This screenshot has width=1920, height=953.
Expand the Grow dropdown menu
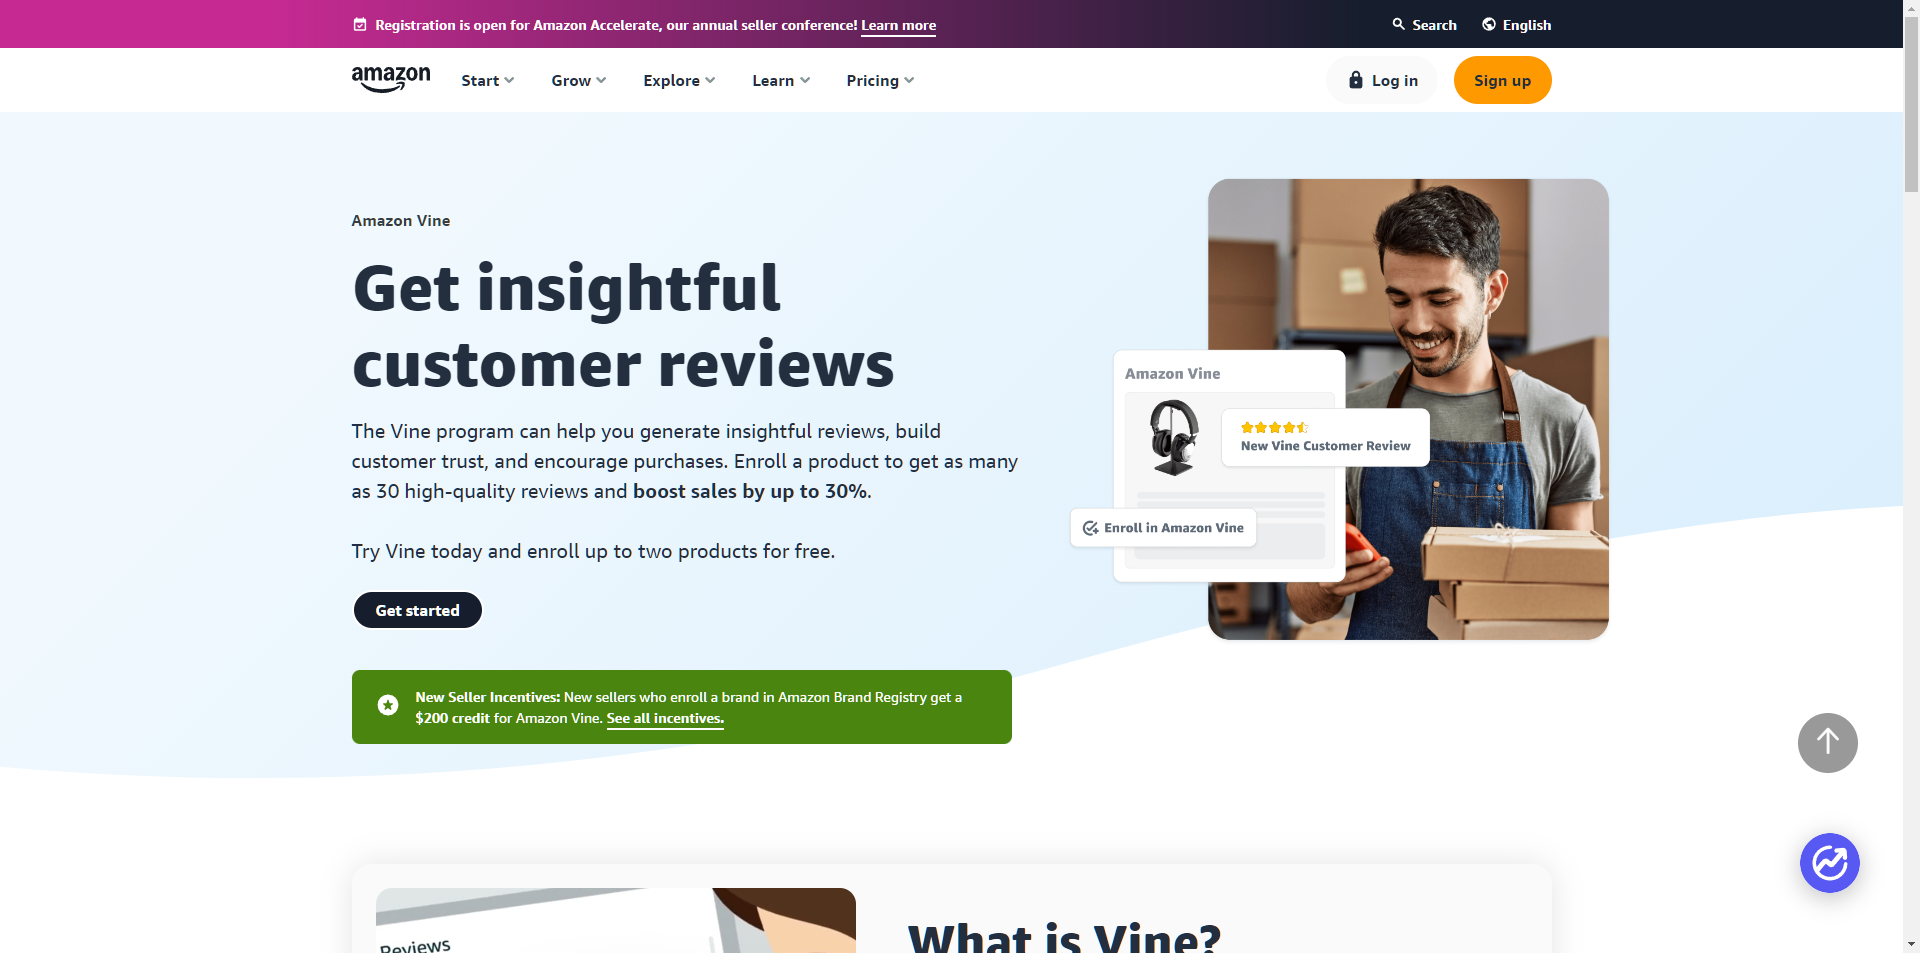[x=579, y=81]
